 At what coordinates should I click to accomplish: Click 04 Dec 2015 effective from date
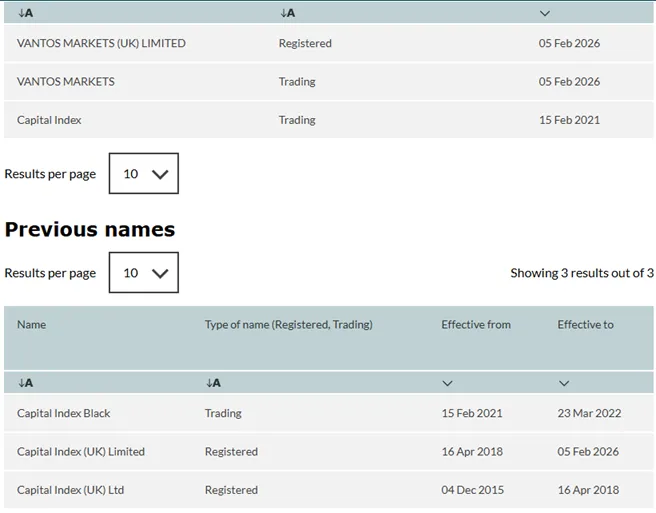tap(472, 490)
